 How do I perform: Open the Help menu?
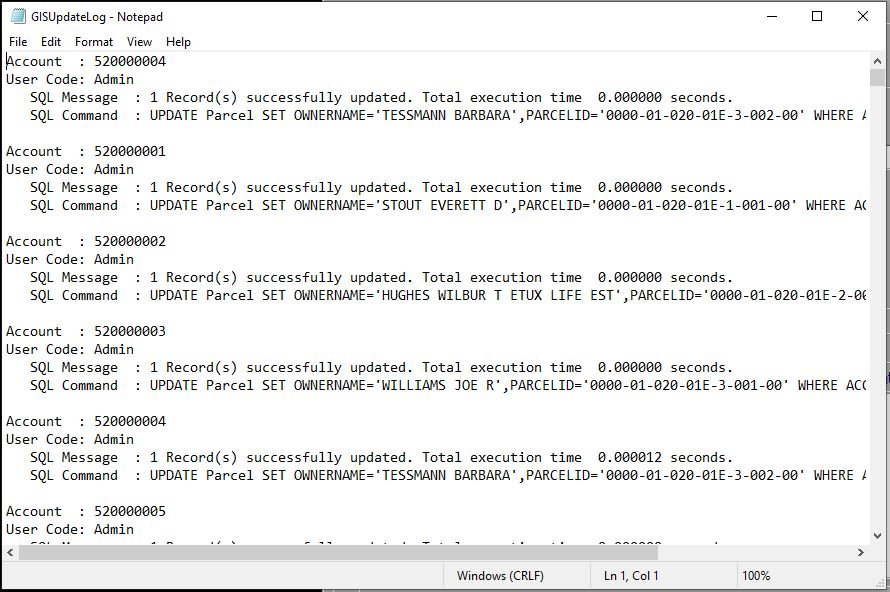pos(179,42)
